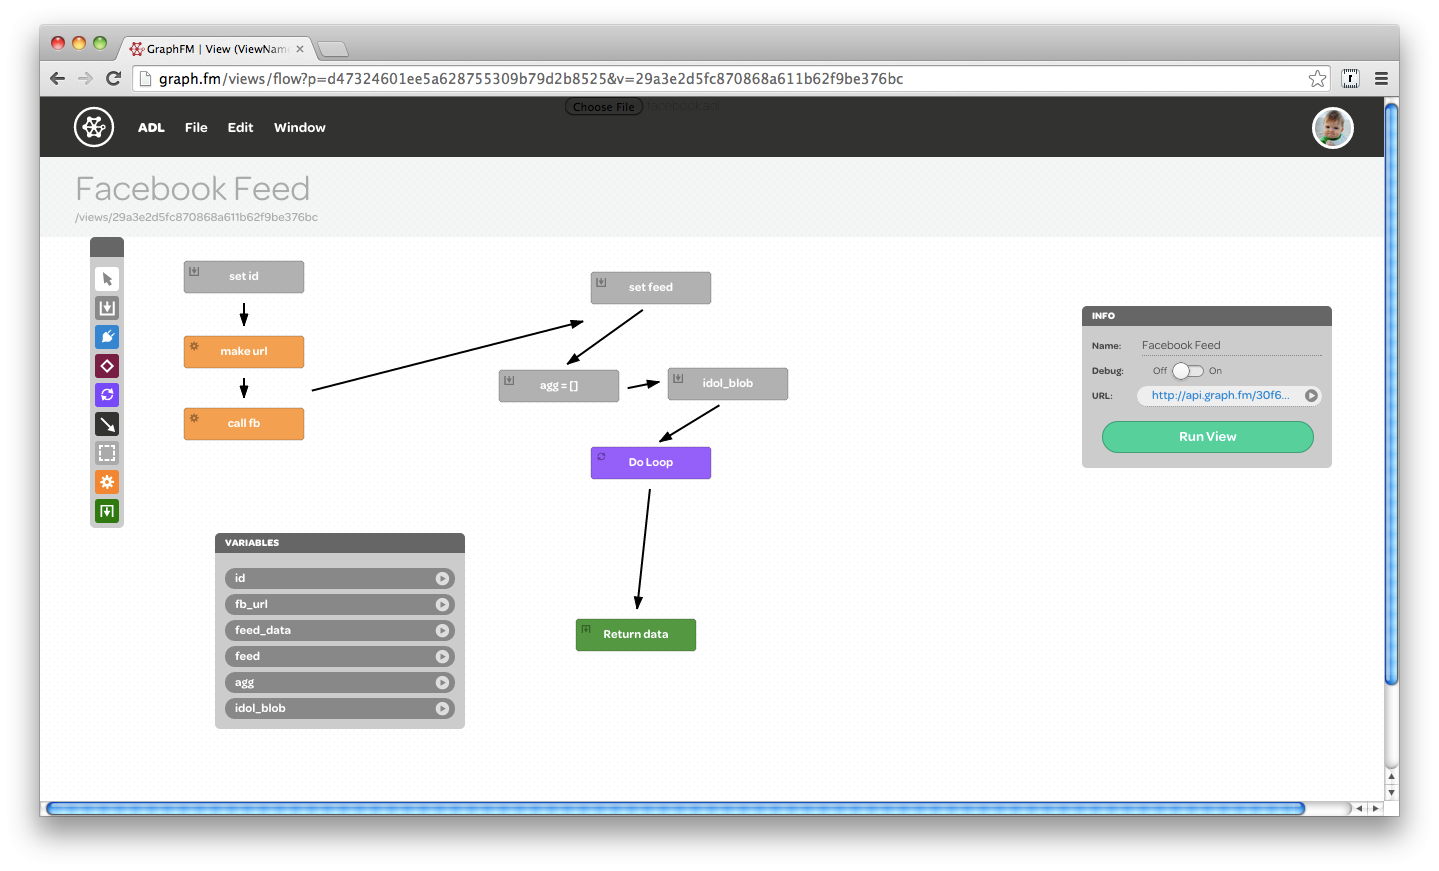Bookmark this page with the star icon
Screen dimensions: 1439x871
[1318, 79]
